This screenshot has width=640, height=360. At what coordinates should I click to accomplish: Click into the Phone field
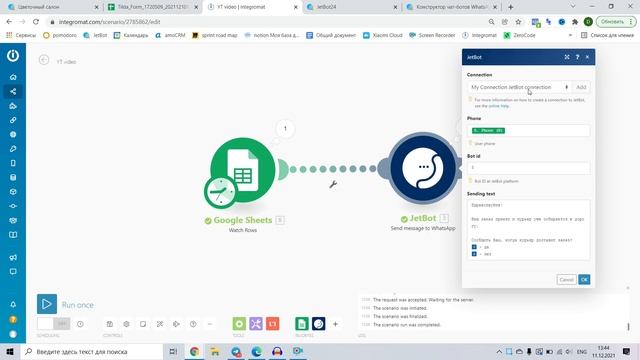click(528, 131)
